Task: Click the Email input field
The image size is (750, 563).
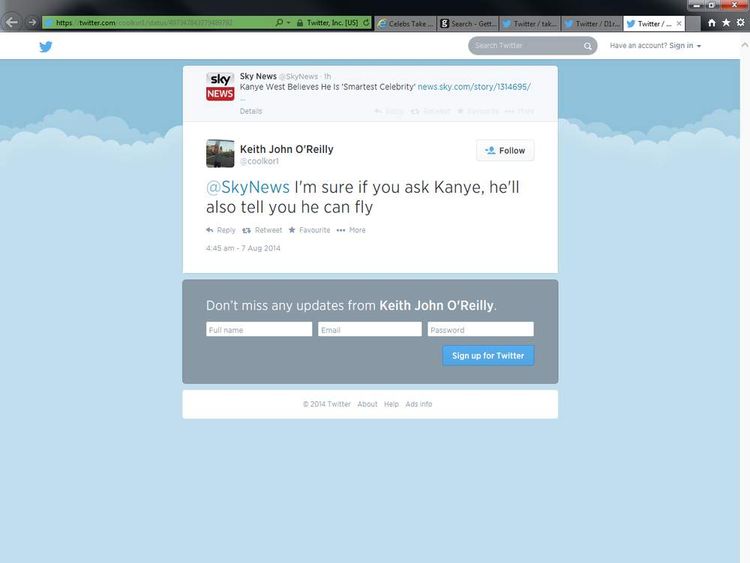Action: click(x=370, y=329)
